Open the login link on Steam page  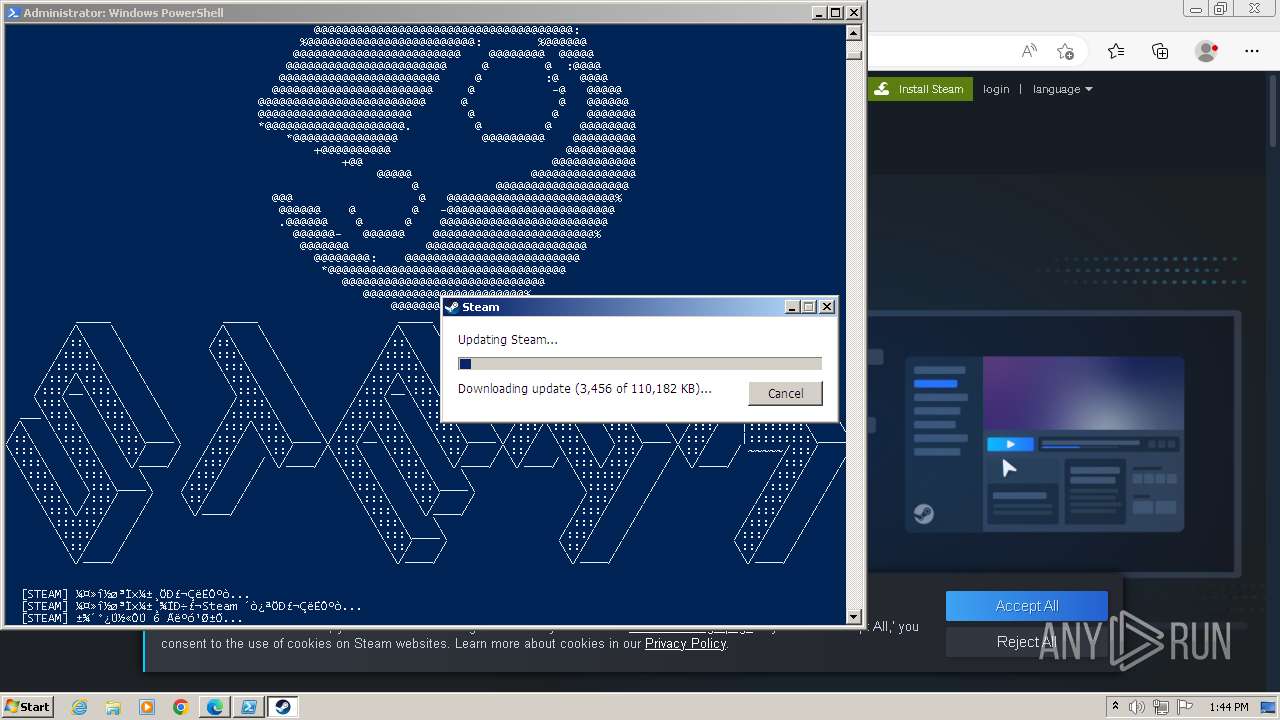[x=996, y=89]
